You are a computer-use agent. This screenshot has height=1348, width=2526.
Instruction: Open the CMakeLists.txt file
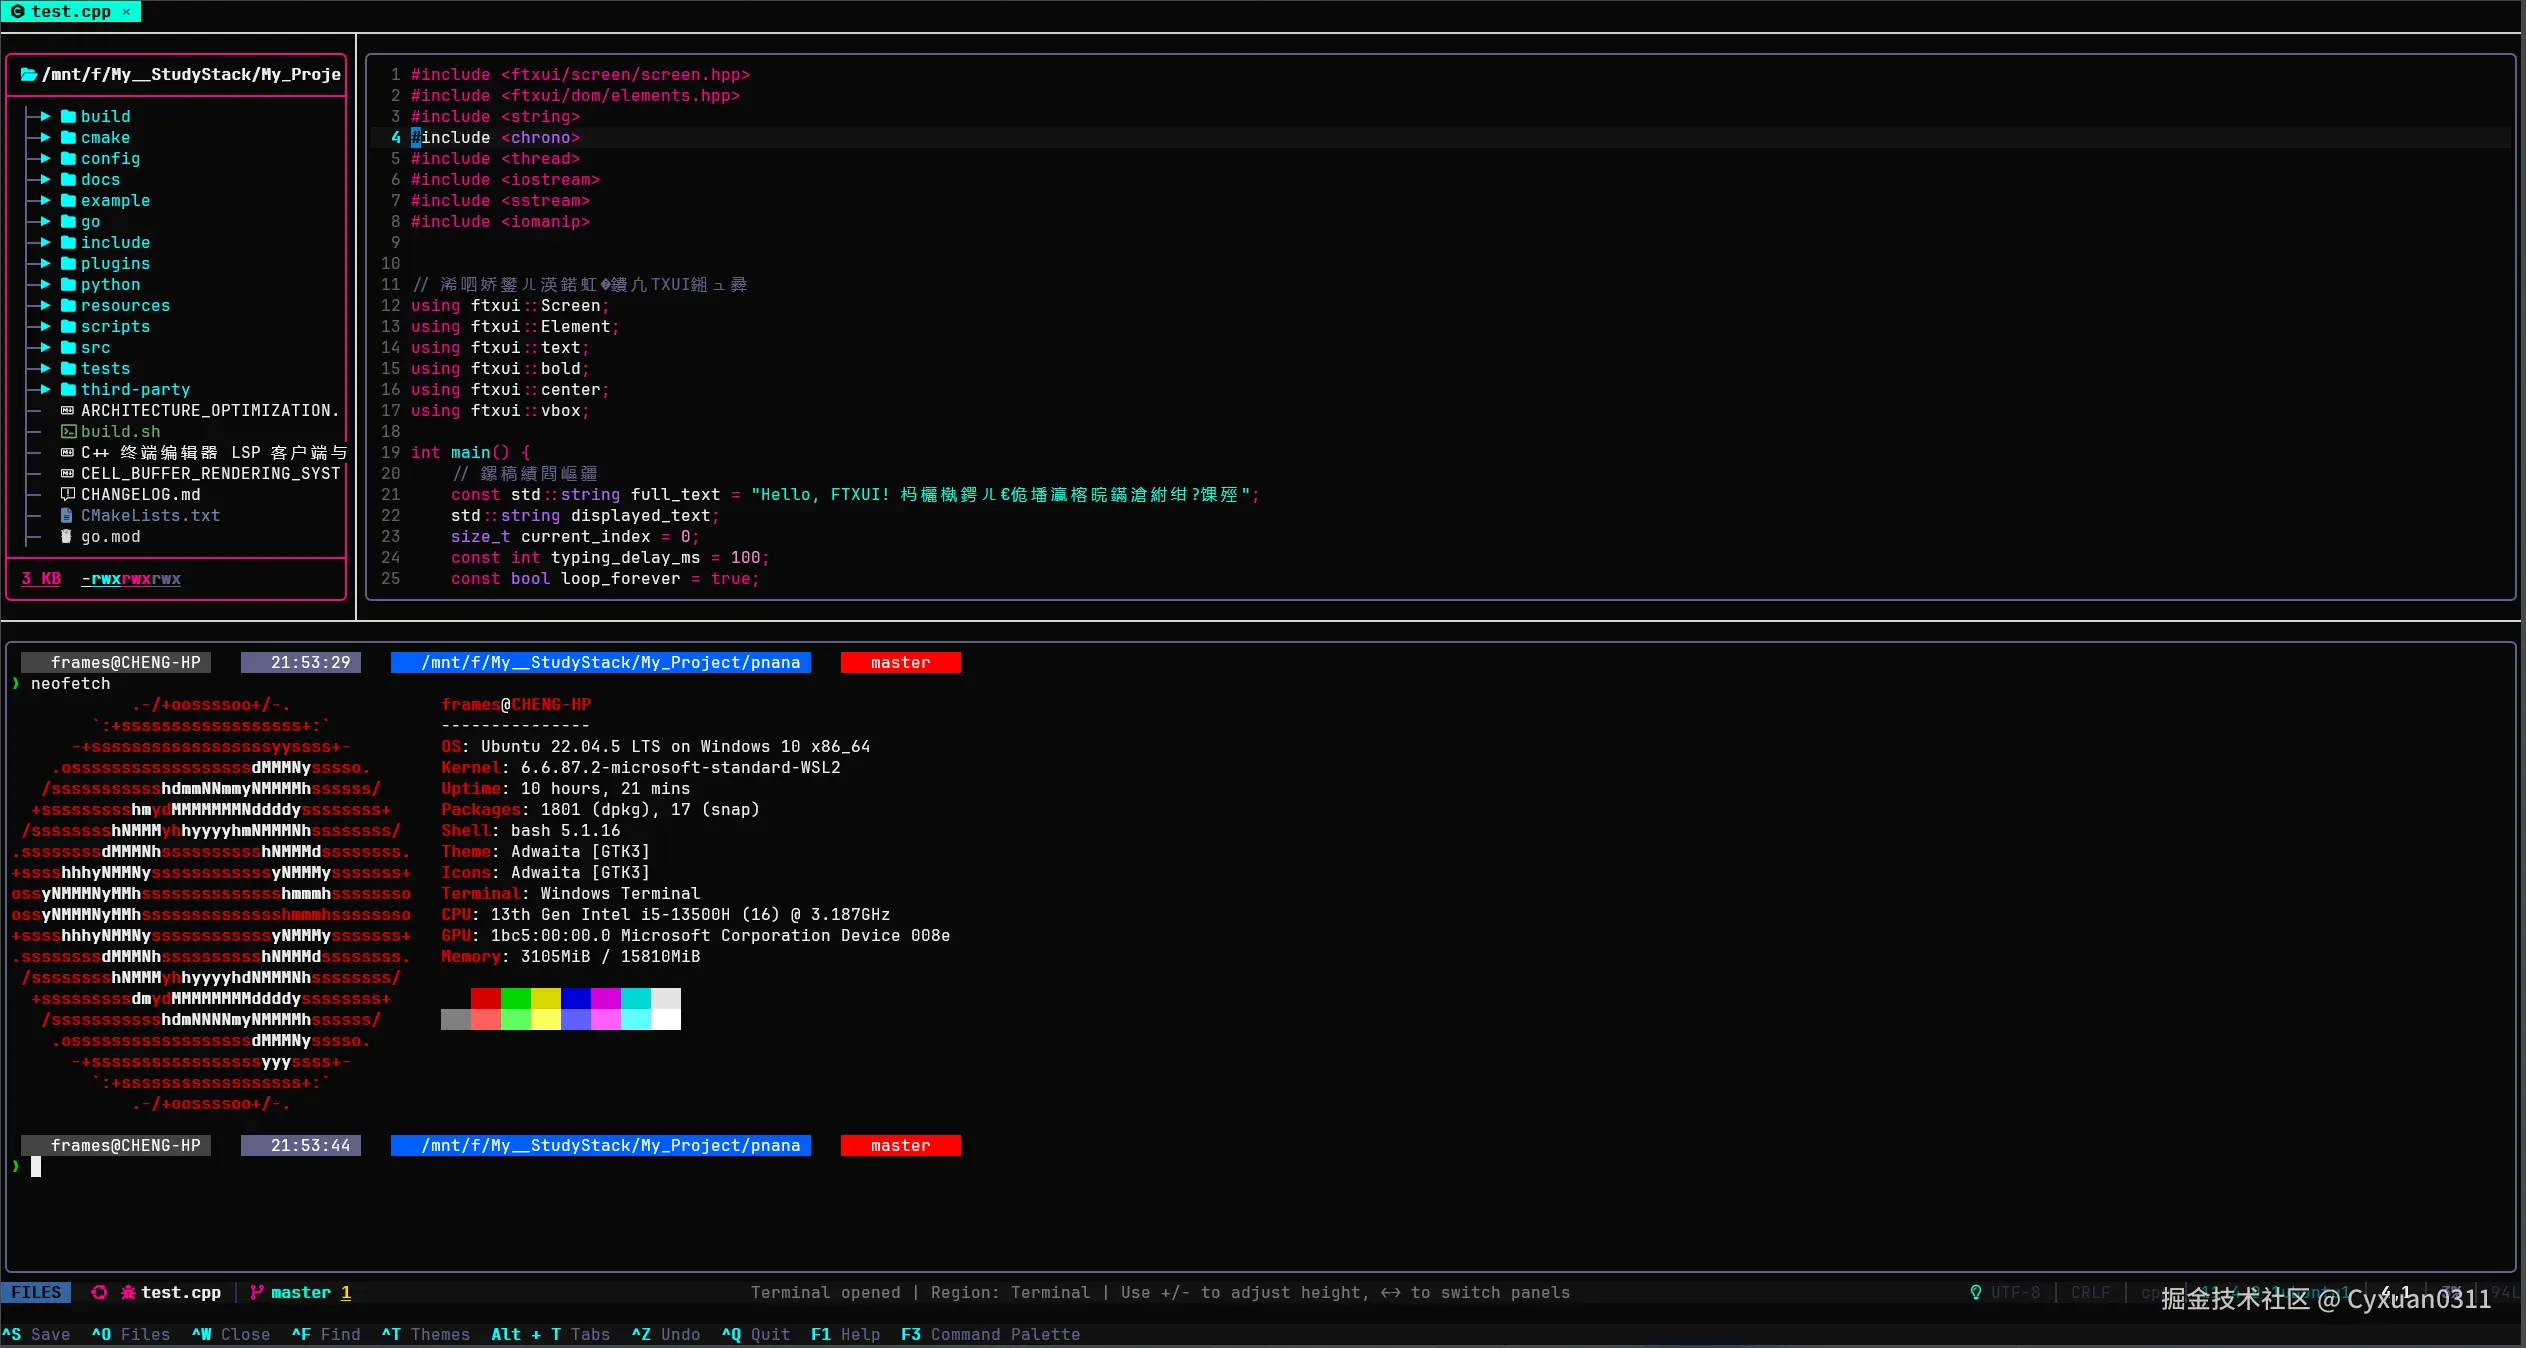coord(150,515)
